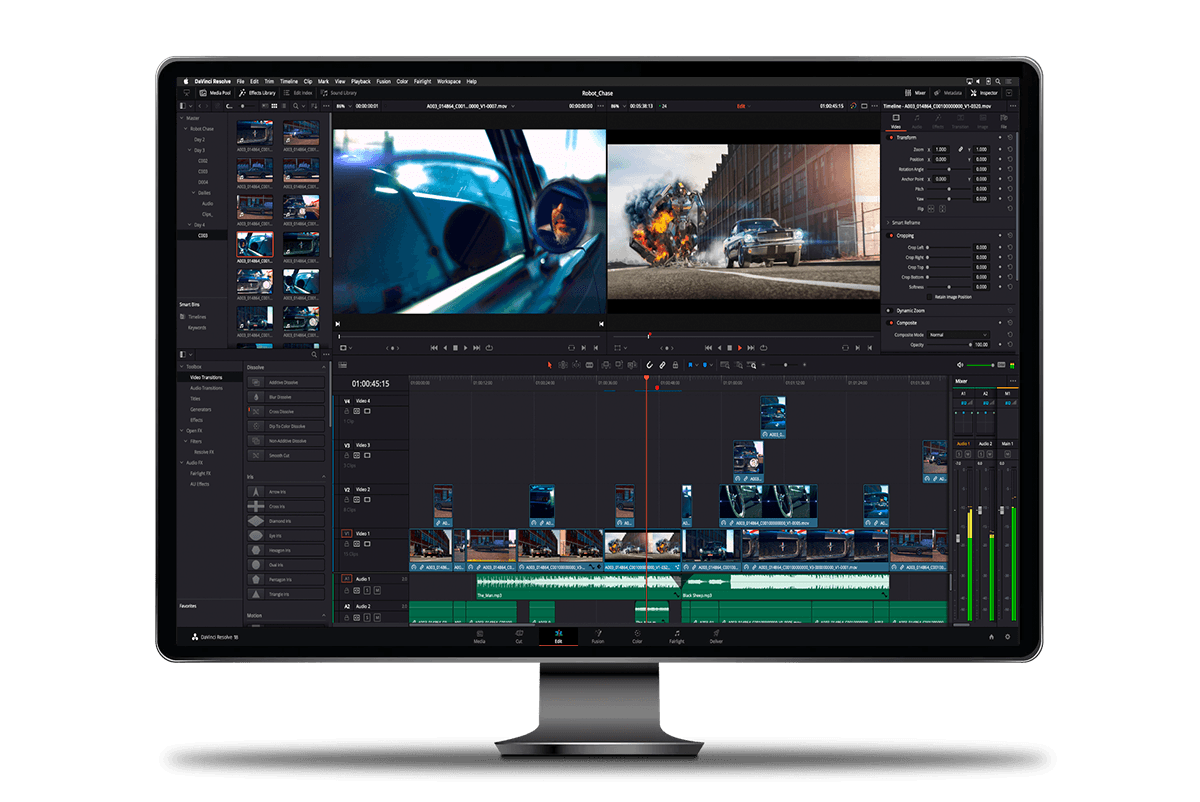Collapse the Master bin

click(181, 118)
